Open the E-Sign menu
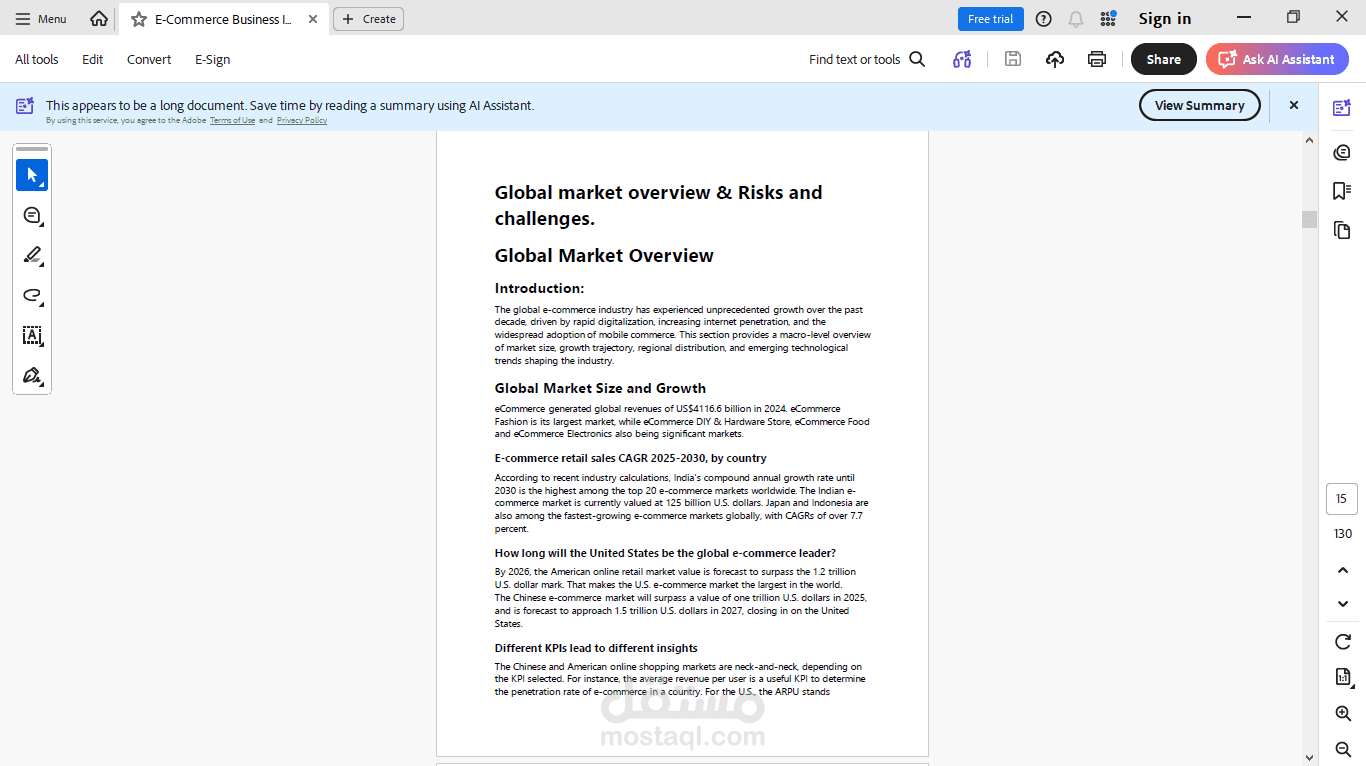Image resolution: width=1366 pixels, height=766 pixels. pyautogui.click(x=213, y=59)
